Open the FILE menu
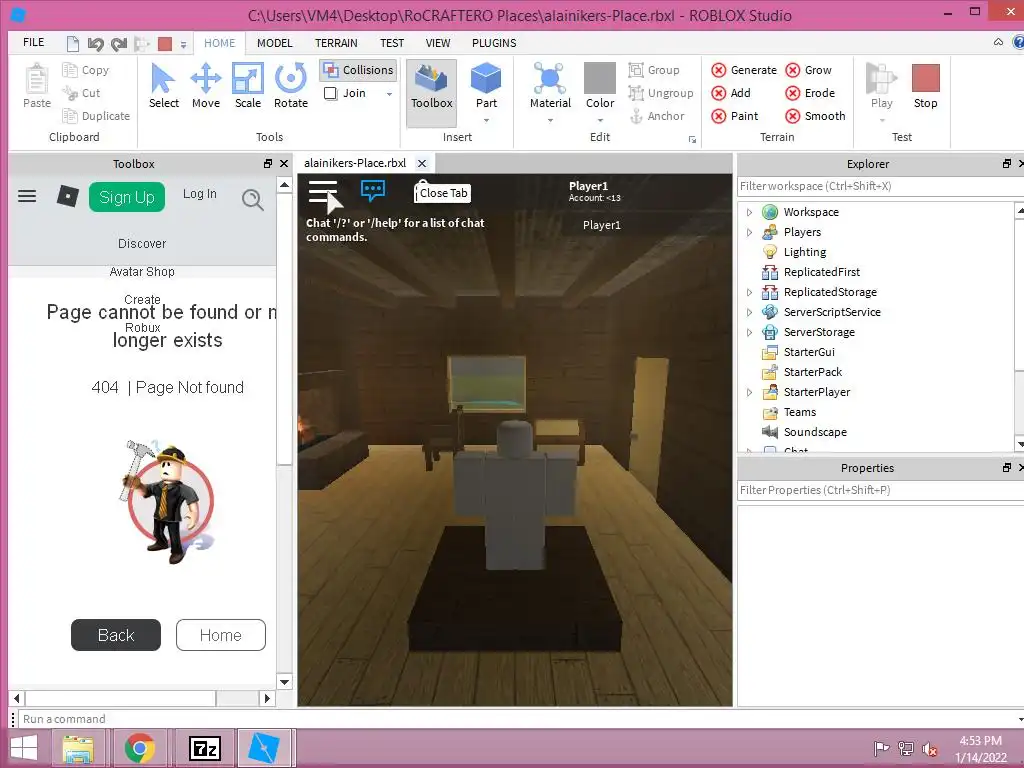Viewport: 1024px width, 768px height. [x=33, y=42]
